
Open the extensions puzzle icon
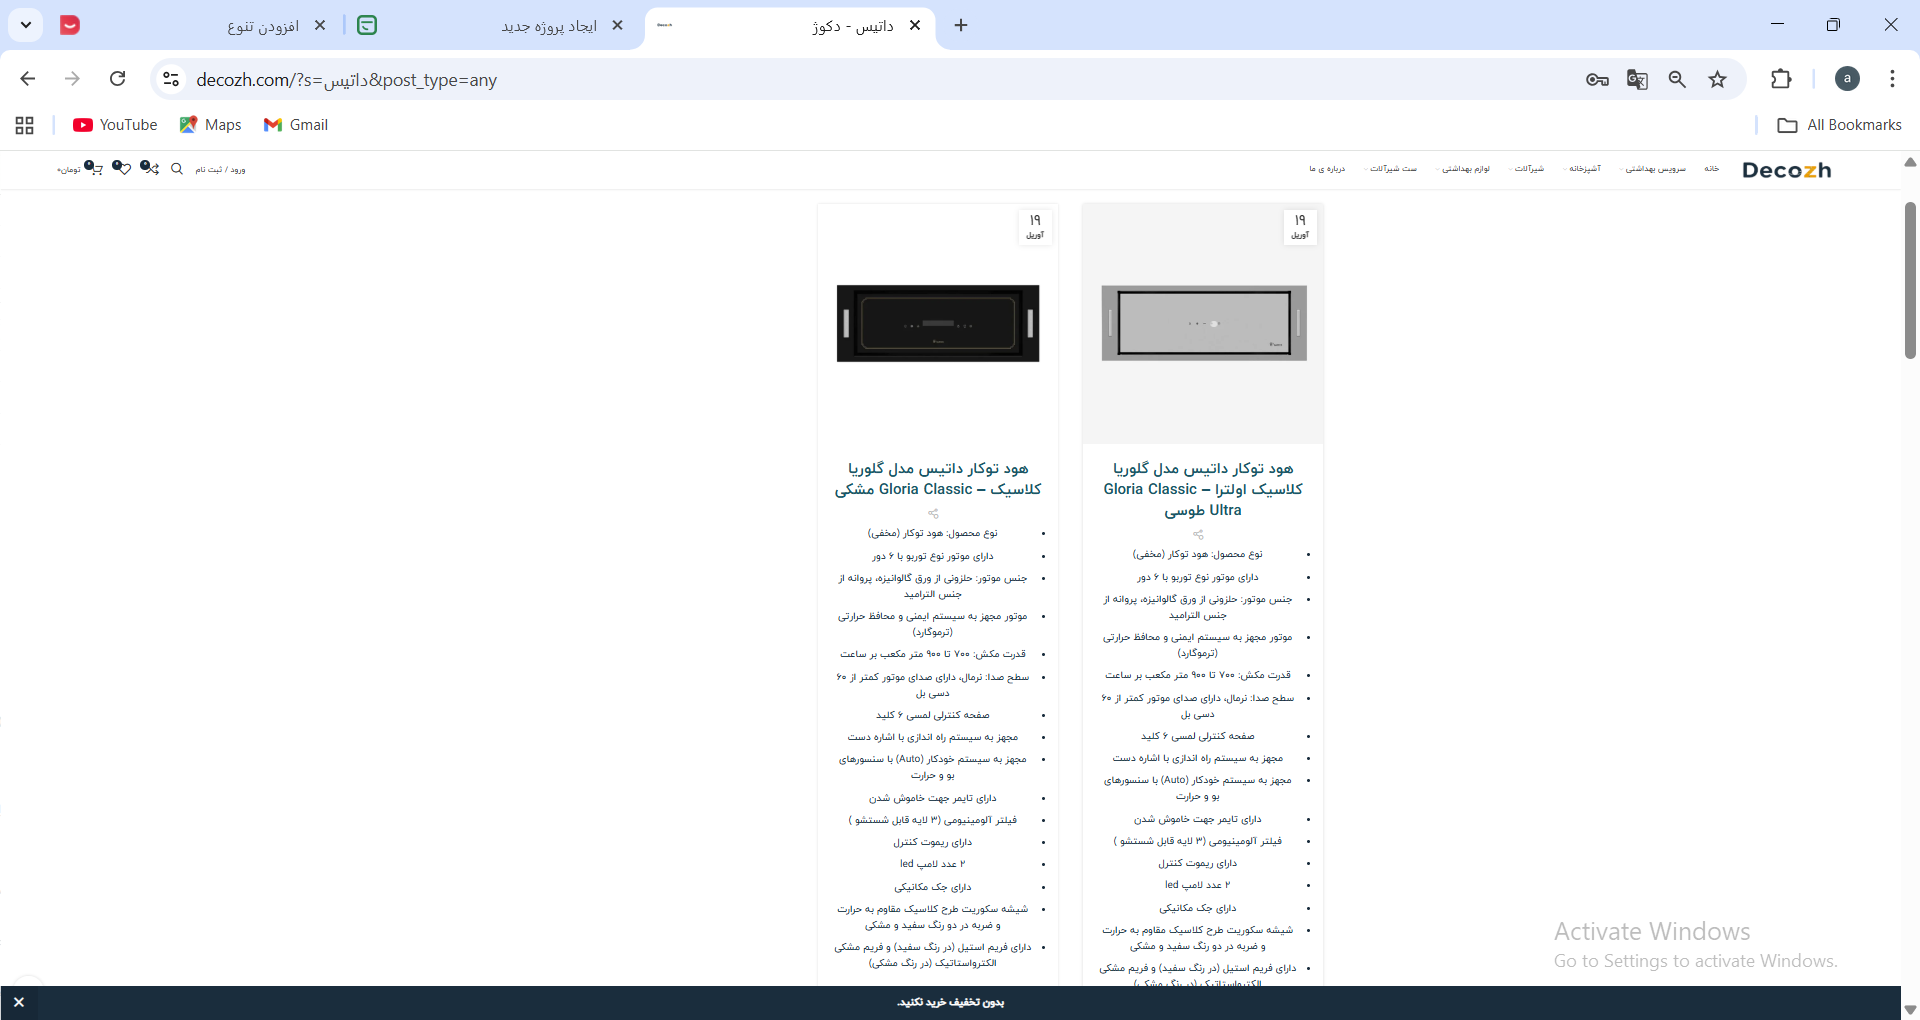[x=1781, y=79]
